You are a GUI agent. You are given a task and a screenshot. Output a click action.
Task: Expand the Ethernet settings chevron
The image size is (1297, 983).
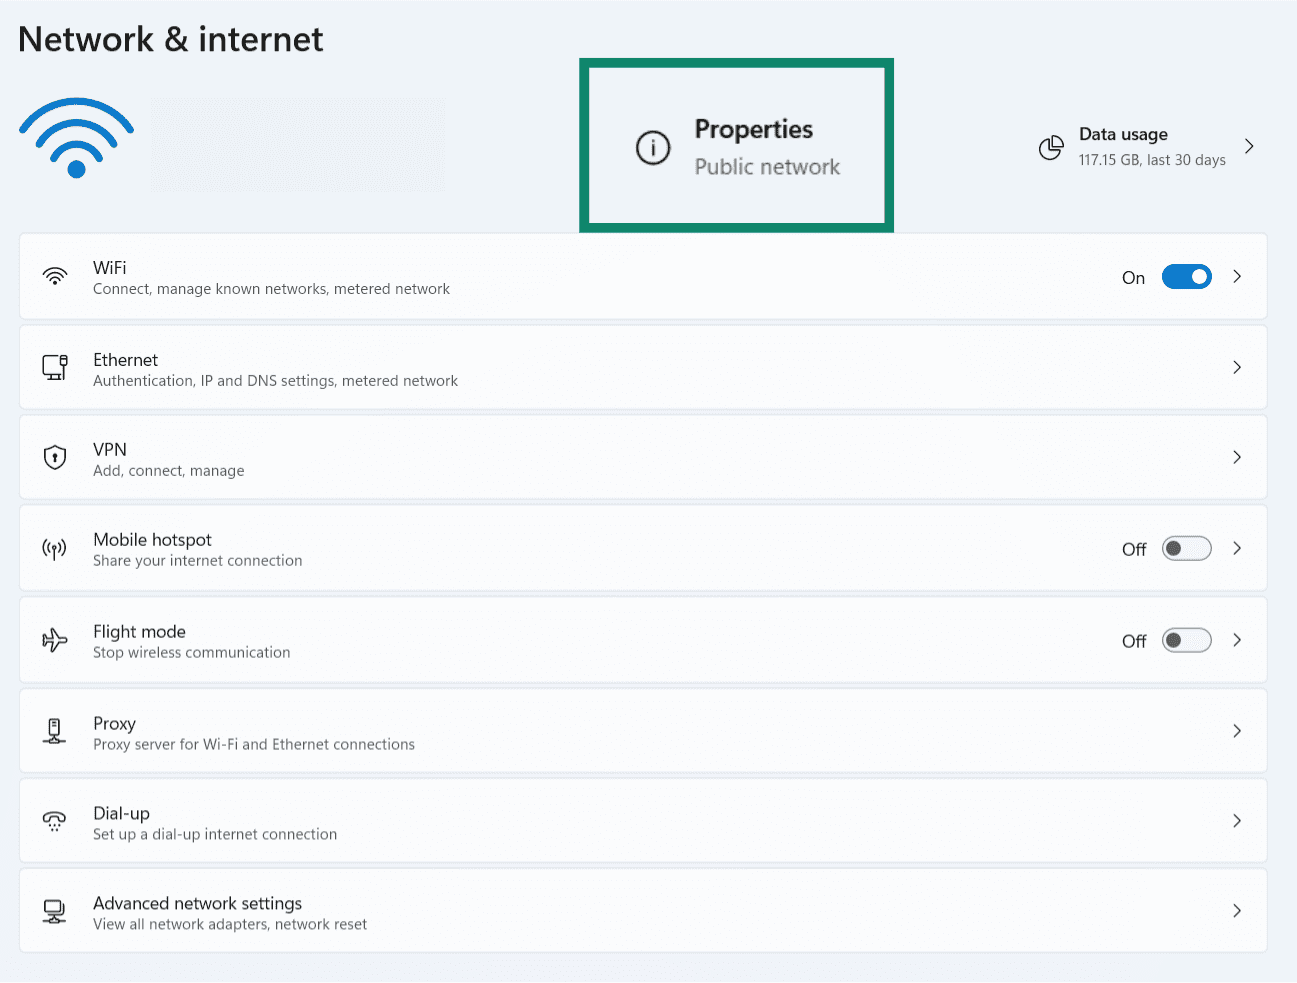(x=1237, y=367)
